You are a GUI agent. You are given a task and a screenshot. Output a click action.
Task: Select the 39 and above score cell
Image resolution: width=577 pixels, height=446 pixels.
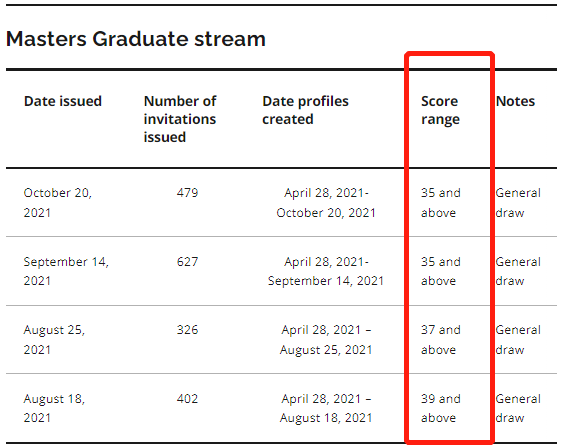tap(441, 408)
